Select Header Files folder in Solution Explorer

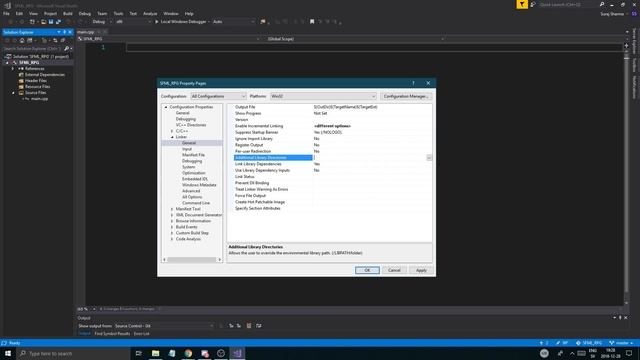tap(36, 81)
